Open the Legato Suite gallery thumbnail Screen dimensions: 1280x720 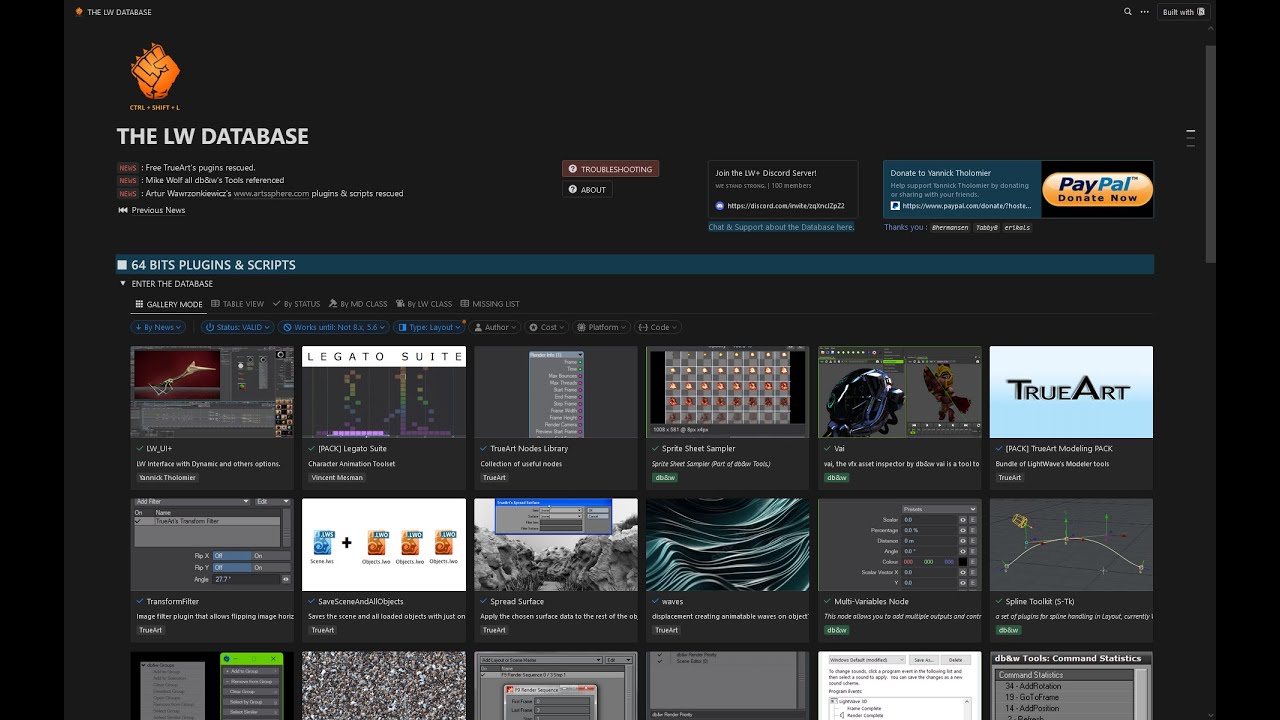[x=384, y=392]
